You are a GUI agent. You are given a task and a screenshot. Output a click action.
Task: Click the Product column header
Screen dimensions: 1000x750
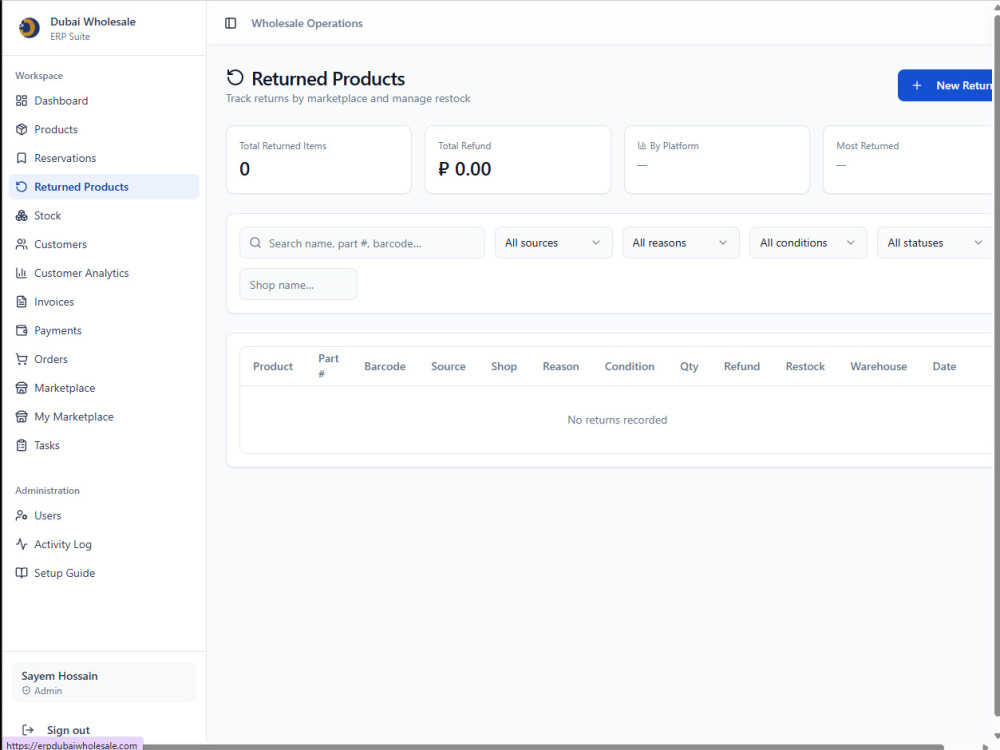(x=273, y=366)
